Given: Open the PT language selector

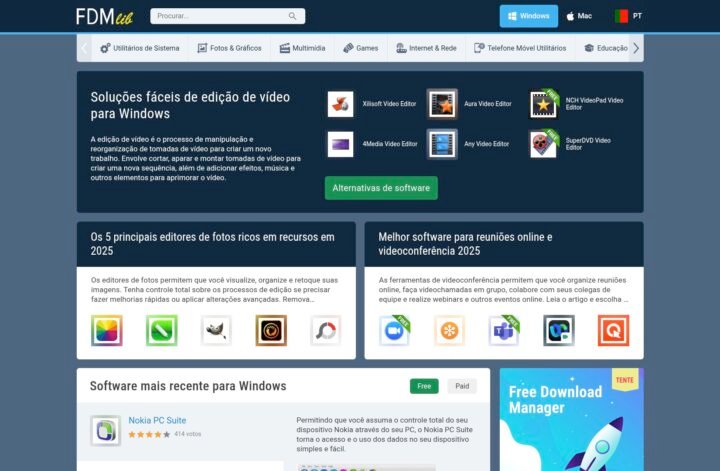Looking at the screenshot, I should 628,16.
